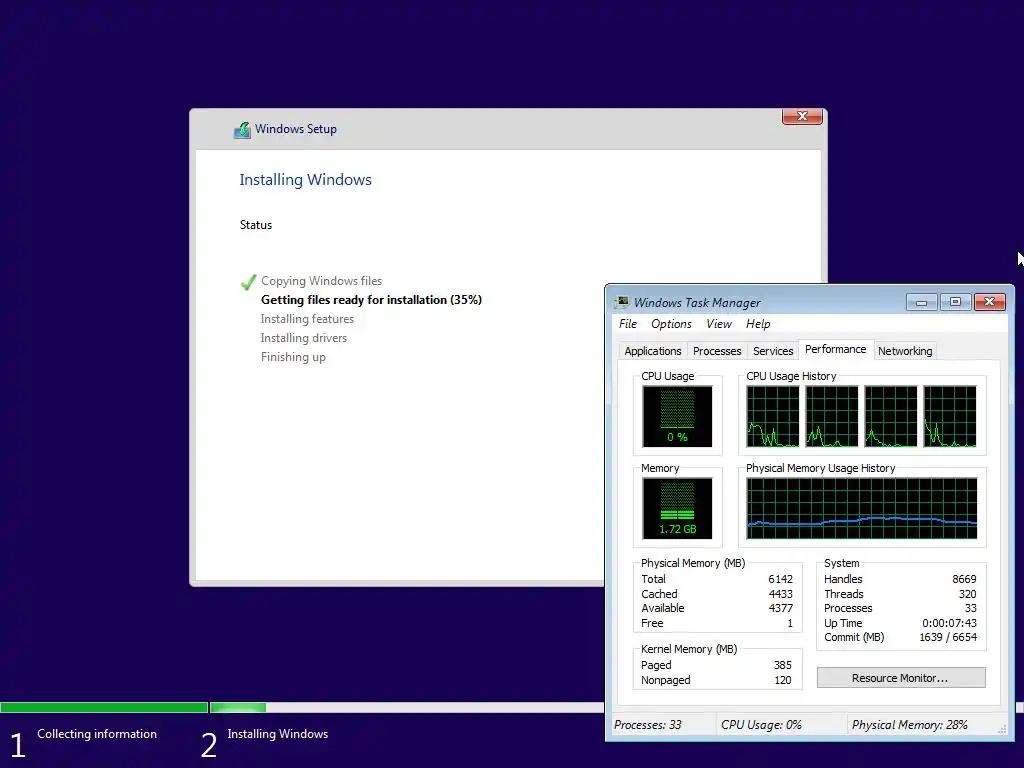Click the Available memory value 4377
This screenshot has height=768, width=1024.
(x=780, y=608)
